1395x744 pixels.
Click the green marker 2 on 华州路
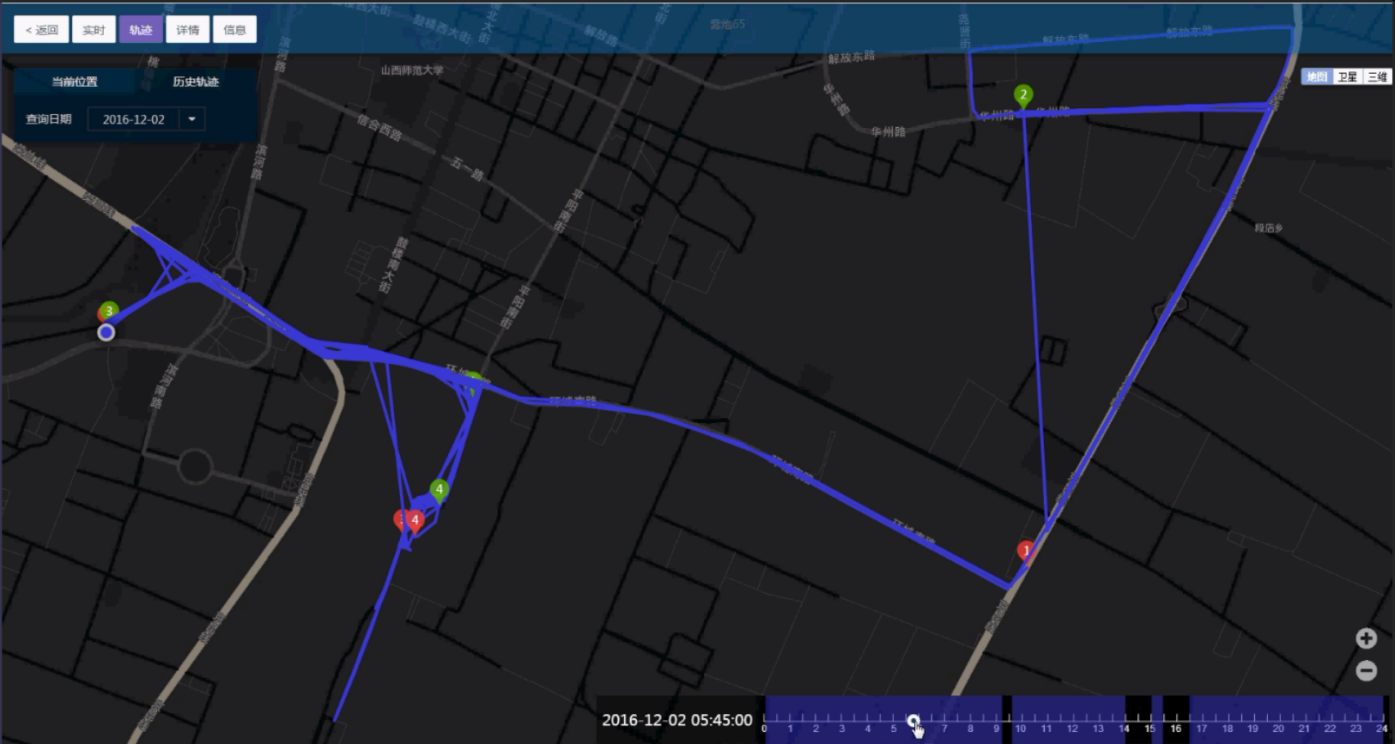click(x=1023, y=96)
